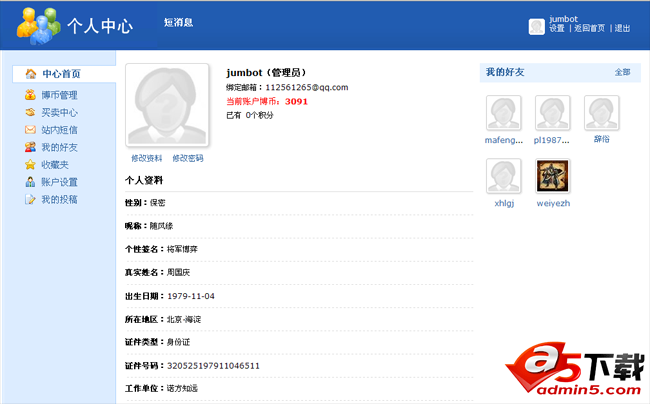Click the email 112561265@qq.com
Image resolution: width=650 pixels, height=404 pixels.
pos(307,87)
